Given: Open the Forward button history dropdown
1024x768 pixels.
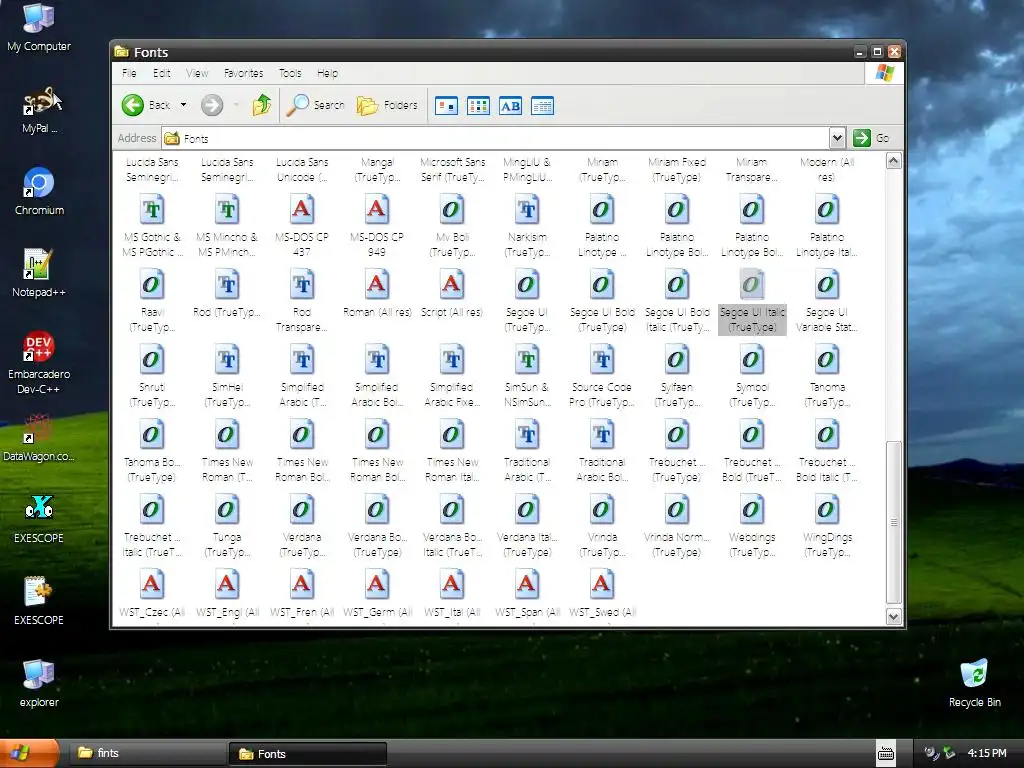Looking at the screenshot, I should click(236, 105).
